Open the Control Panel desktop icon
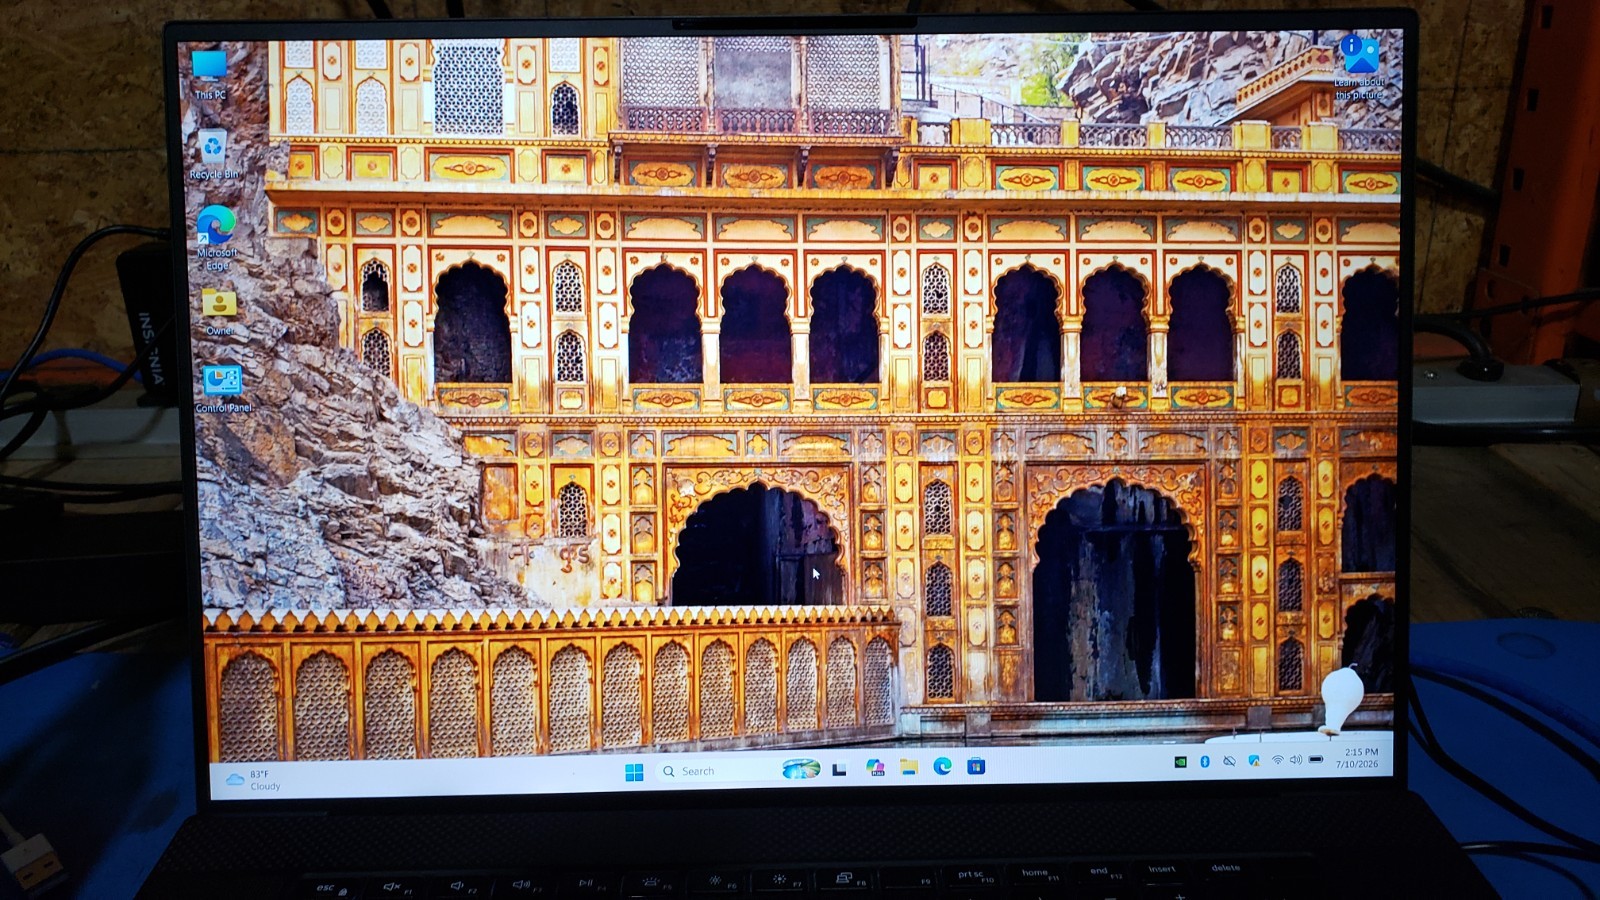 tap(223, 388)
